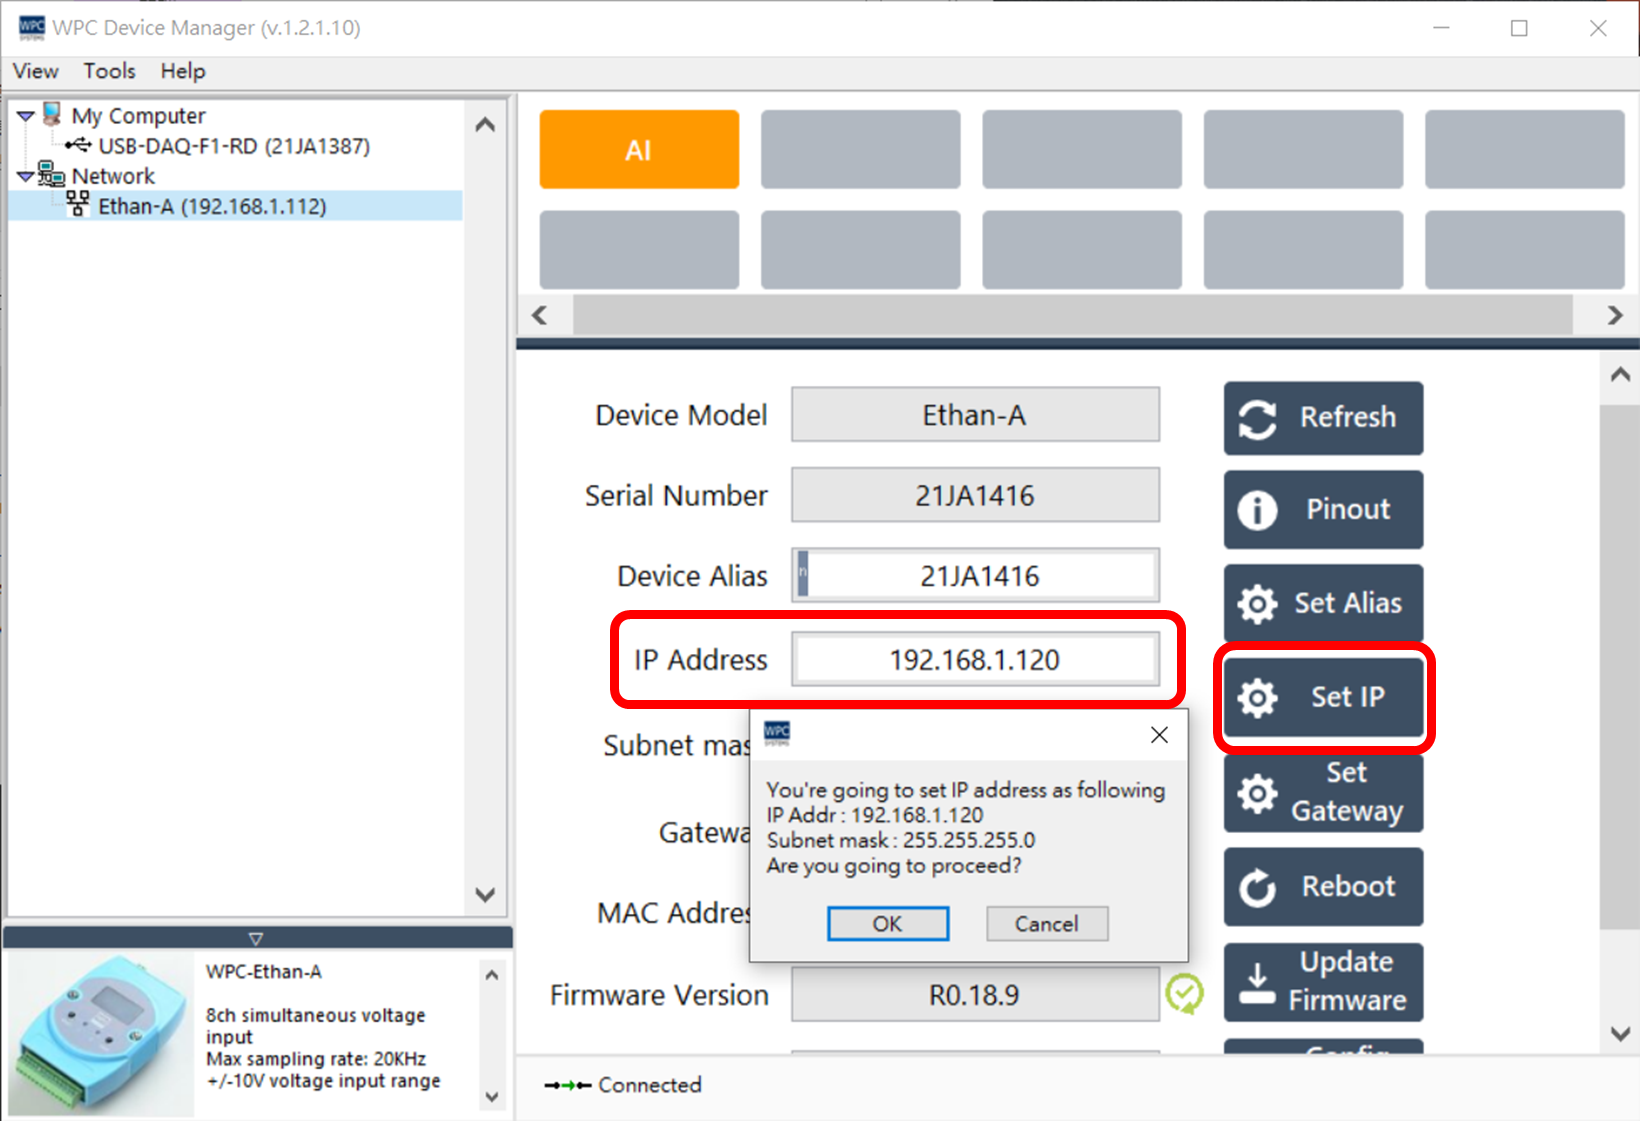
Task: Click the green firmware status check icon
Action: point(1185,994)
